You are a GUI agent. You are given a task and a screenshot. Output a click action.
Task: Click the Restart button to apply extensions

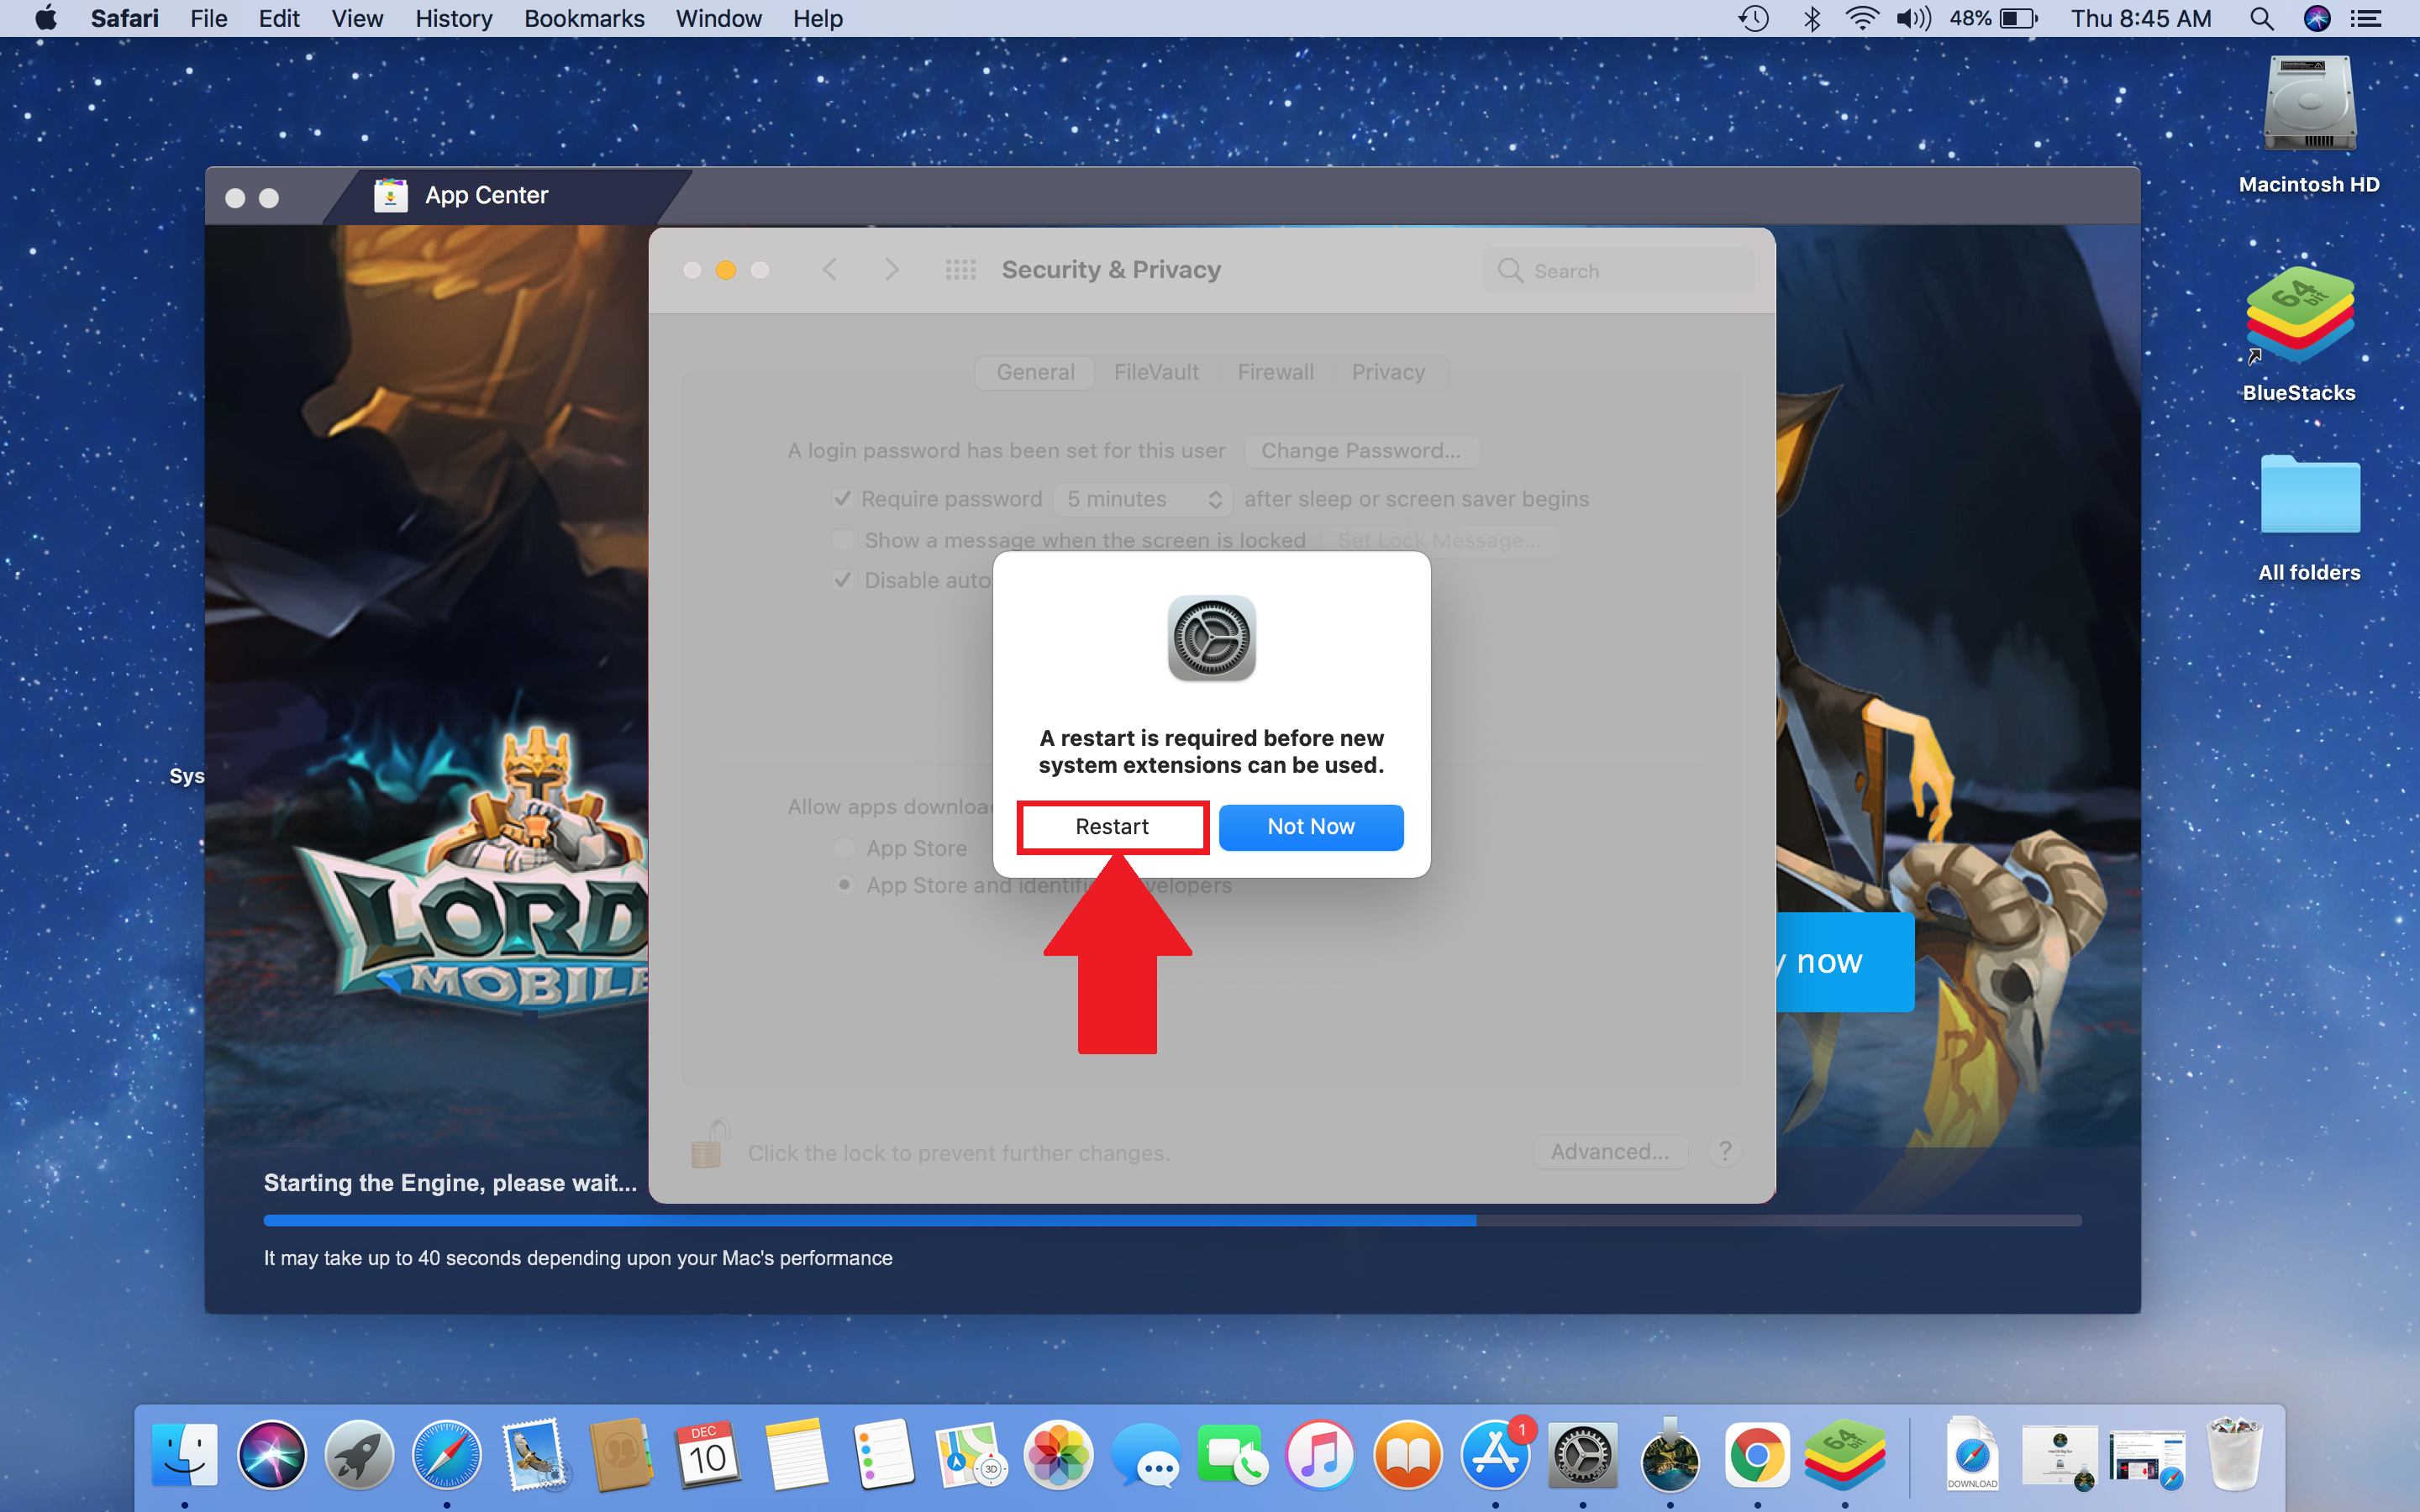1110,826
